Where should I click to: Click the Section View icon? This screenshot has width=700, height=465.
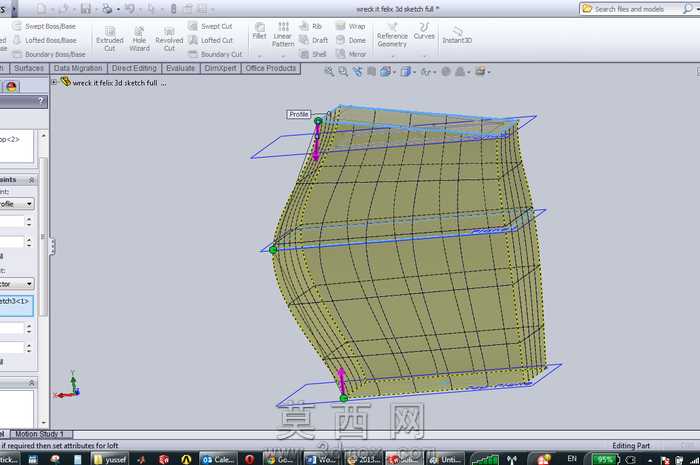click(371, 71)
